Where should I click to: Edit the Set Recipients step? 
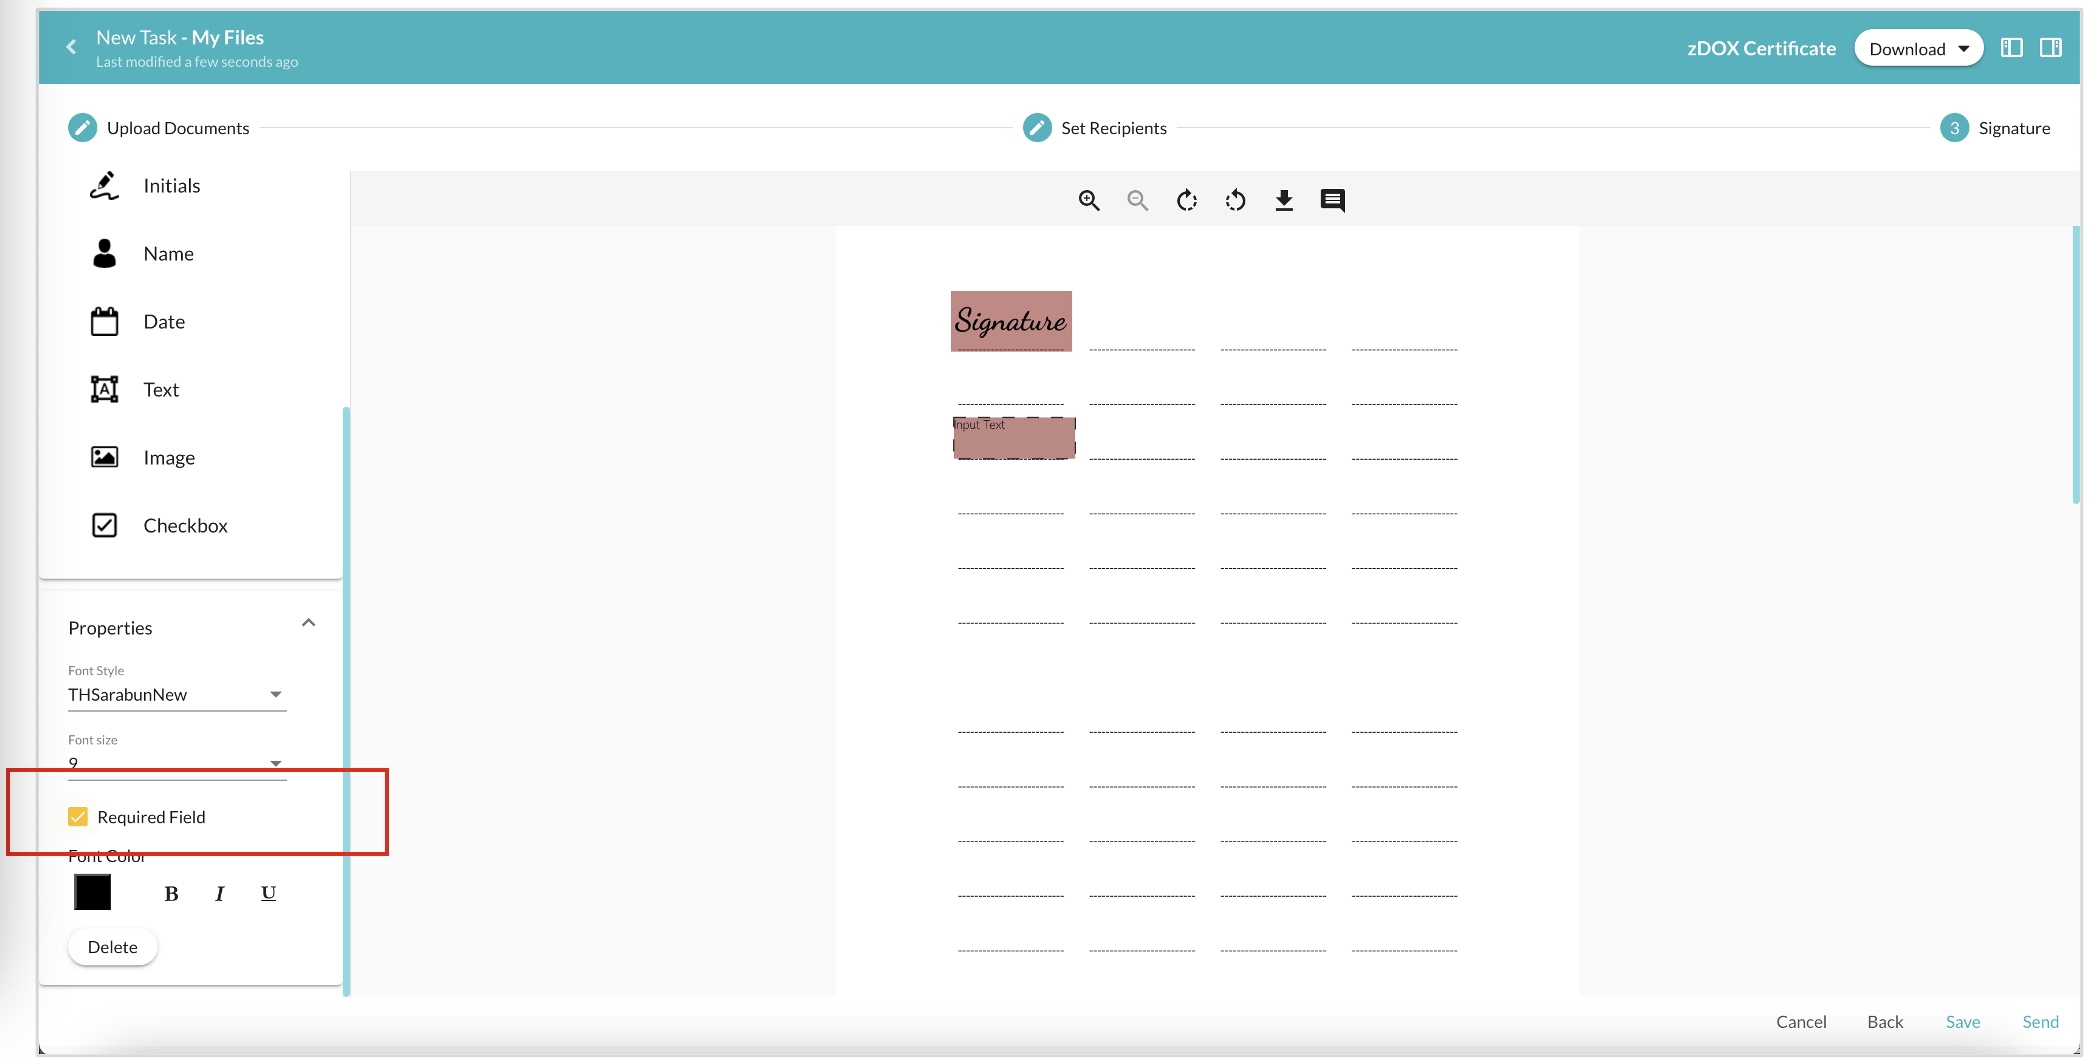1037,128
